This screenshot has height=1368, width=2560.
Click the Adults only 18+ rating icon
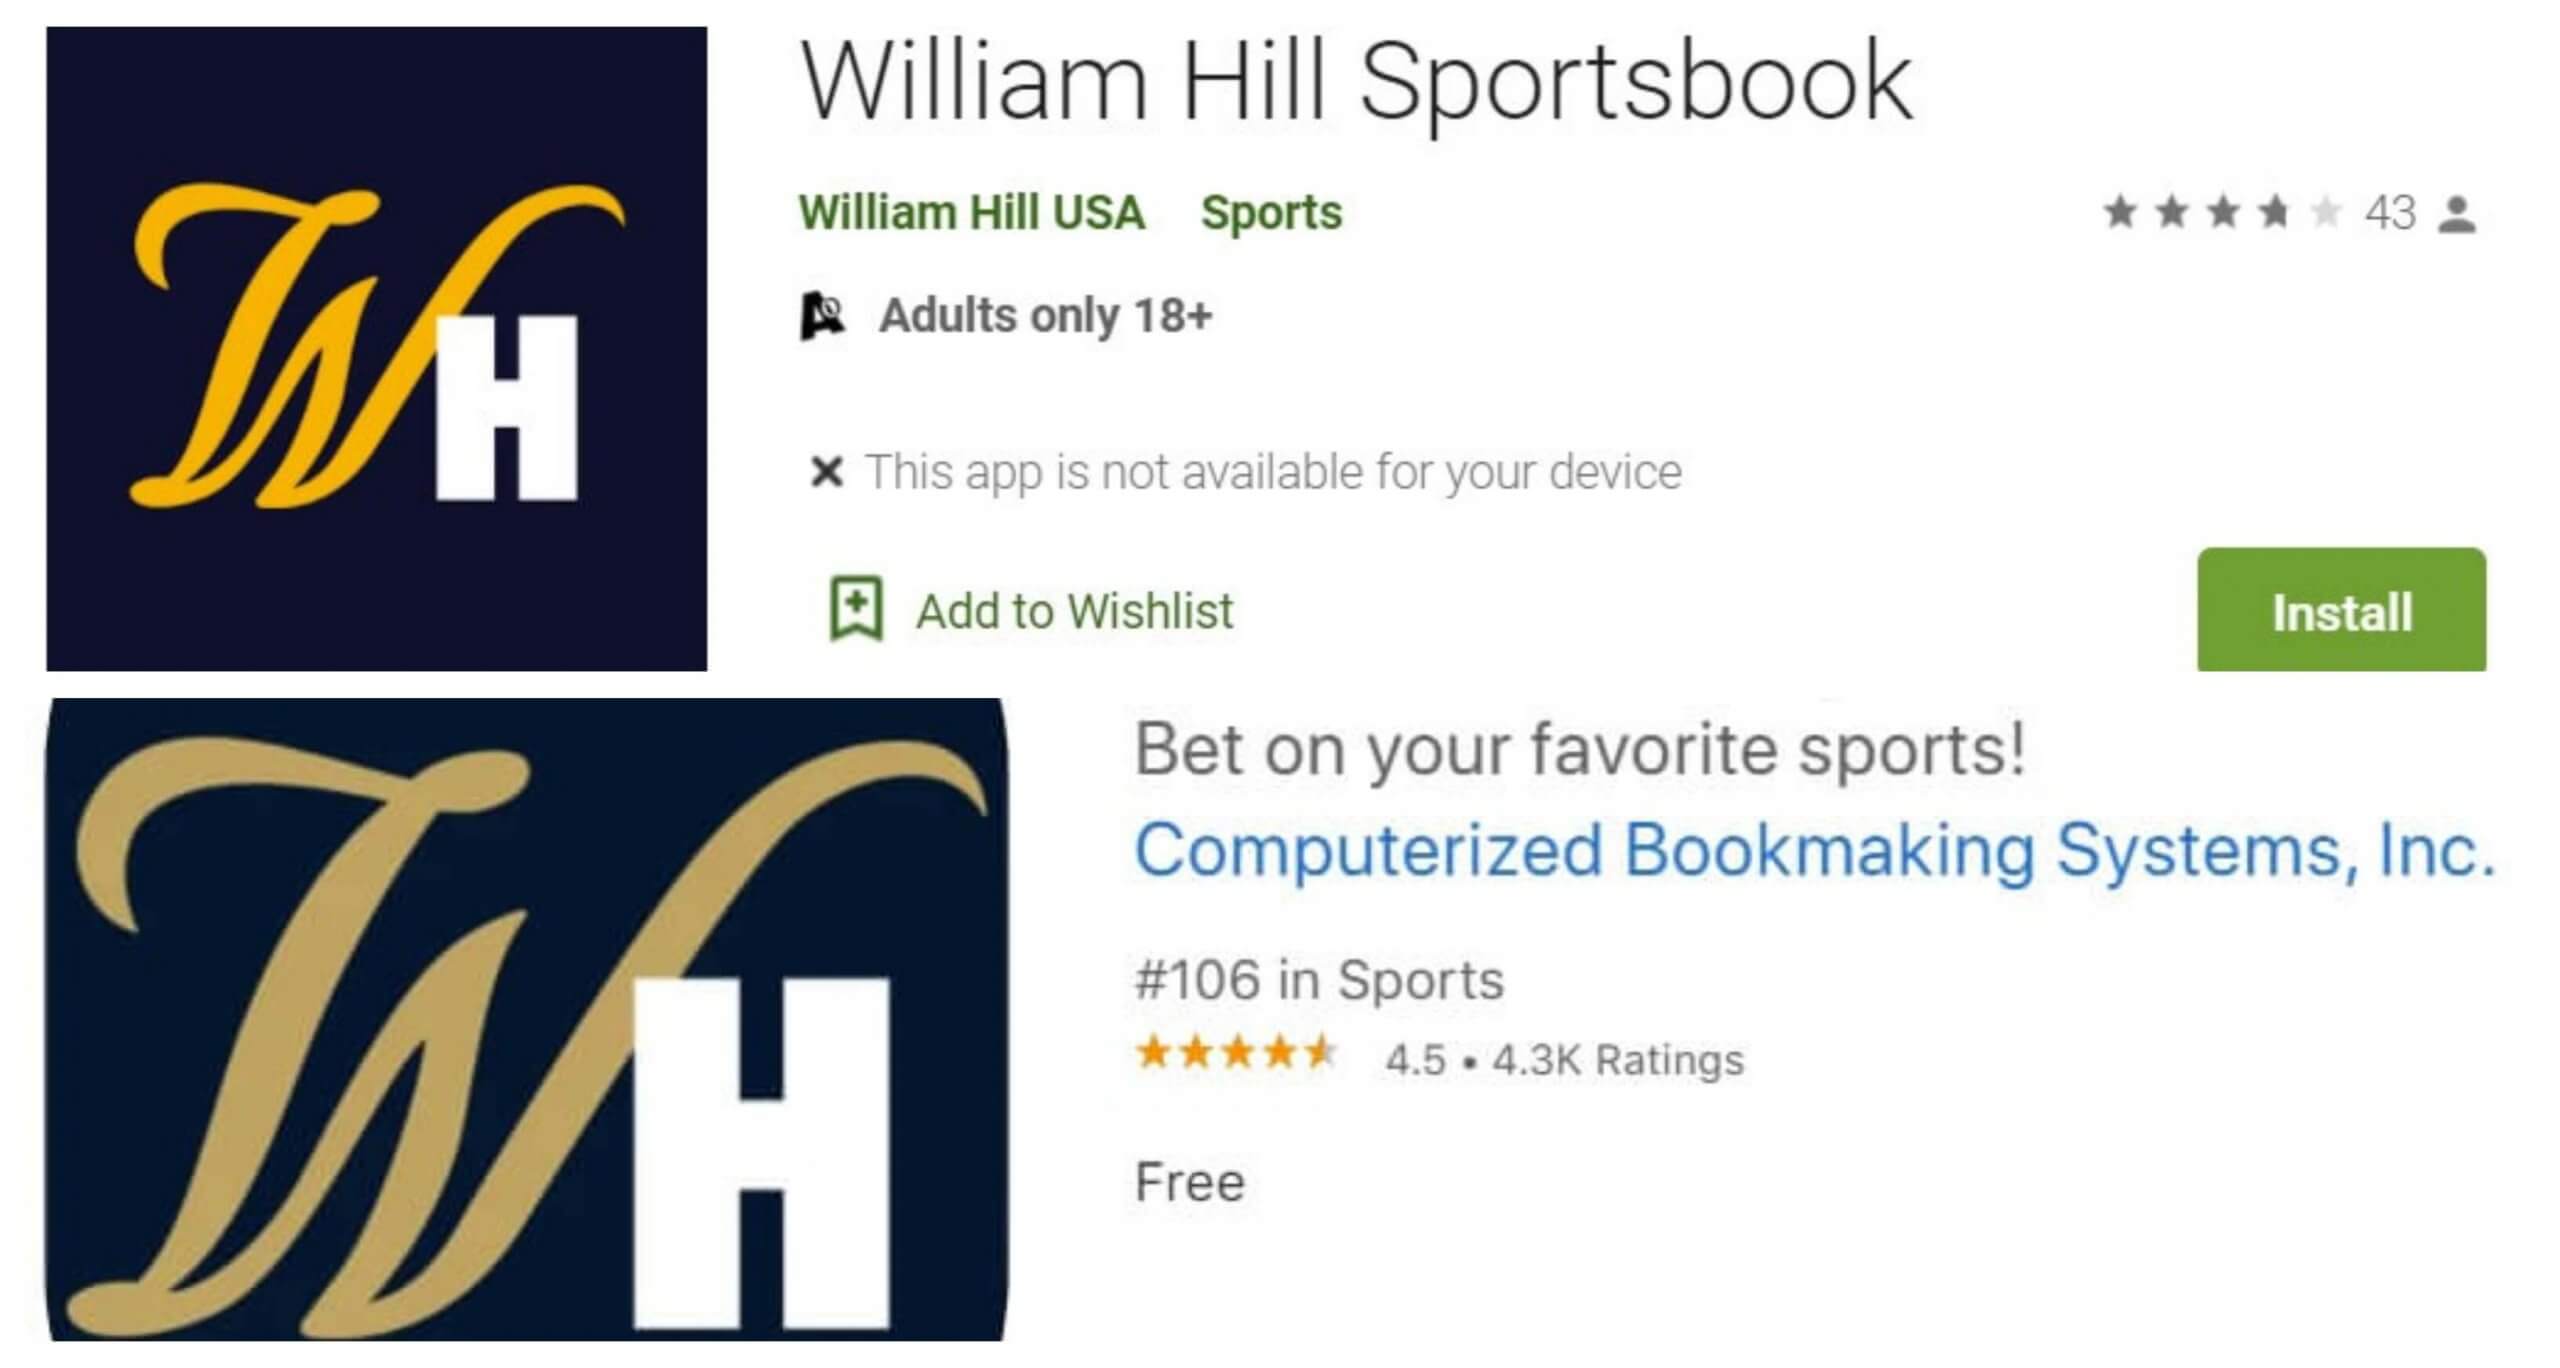point(823,316)
